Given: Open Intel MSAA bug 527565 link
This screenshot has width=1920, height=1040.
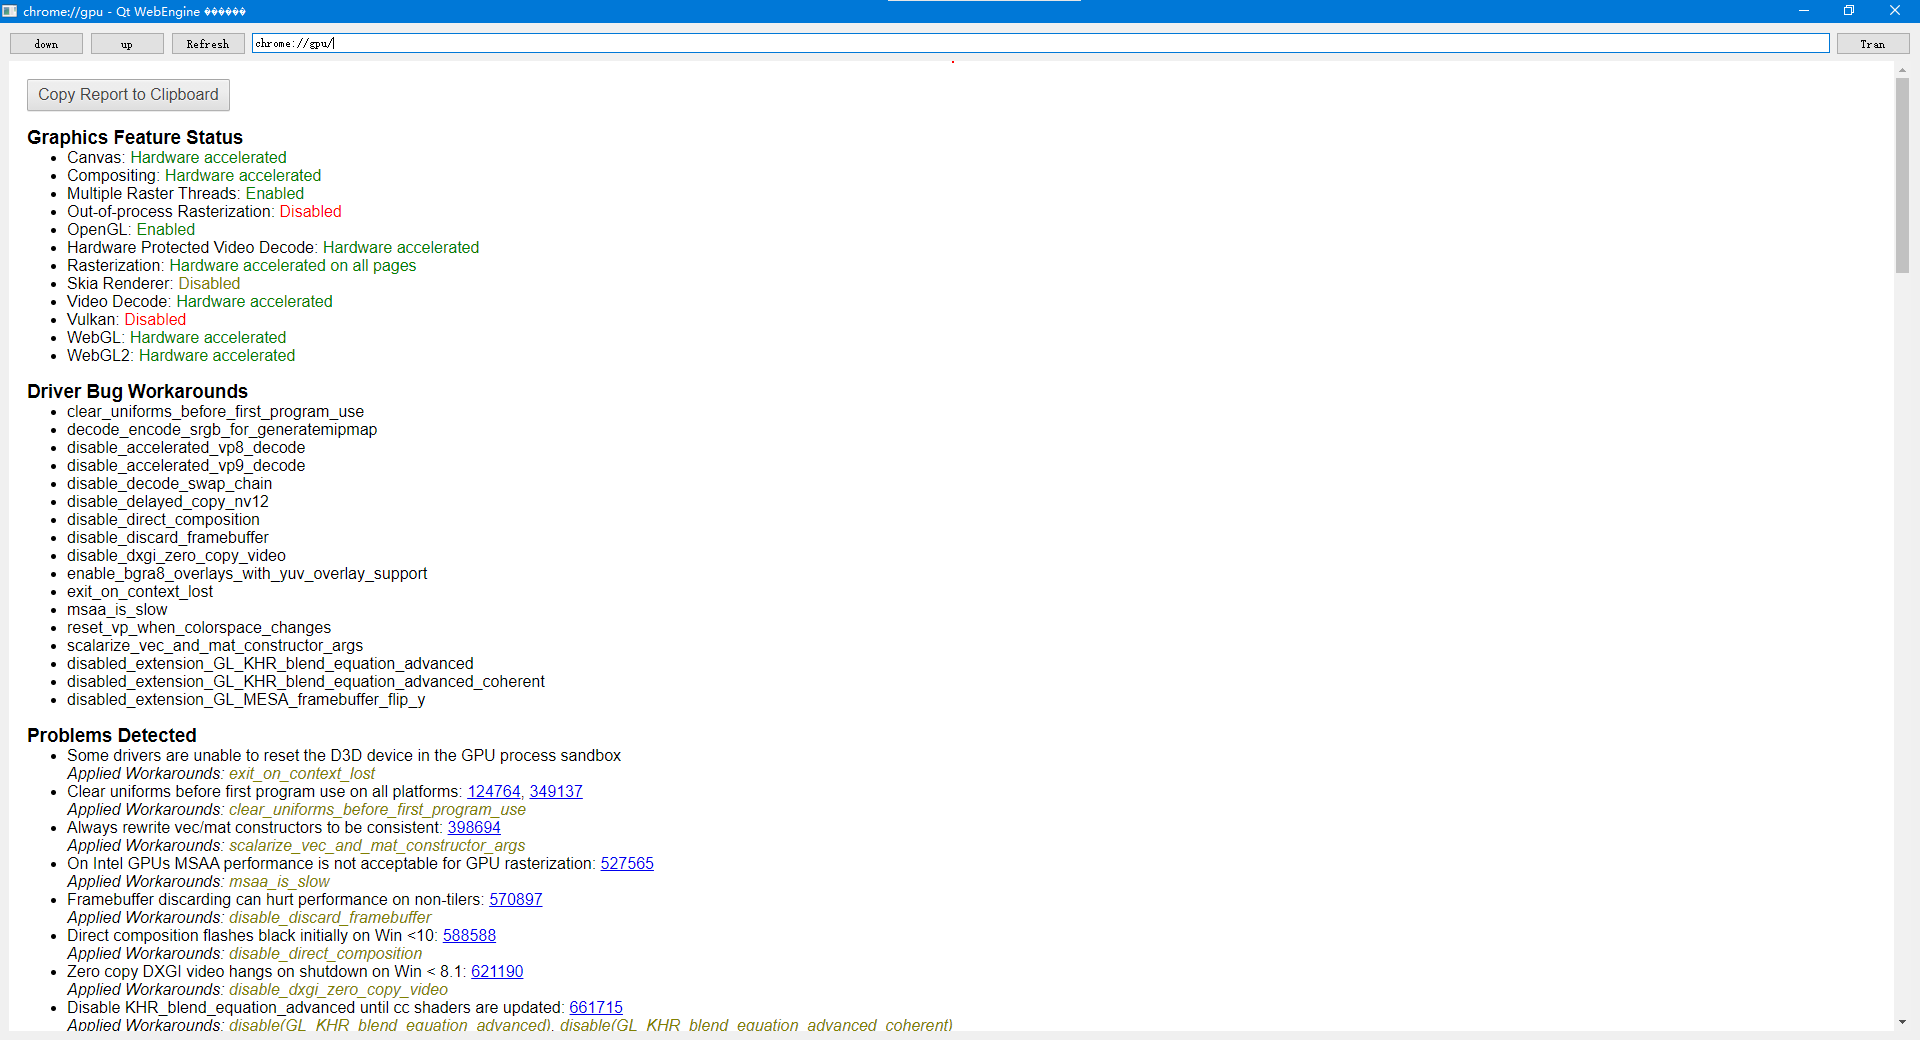Looking at the screenshot, I should (x=627, y=864).
